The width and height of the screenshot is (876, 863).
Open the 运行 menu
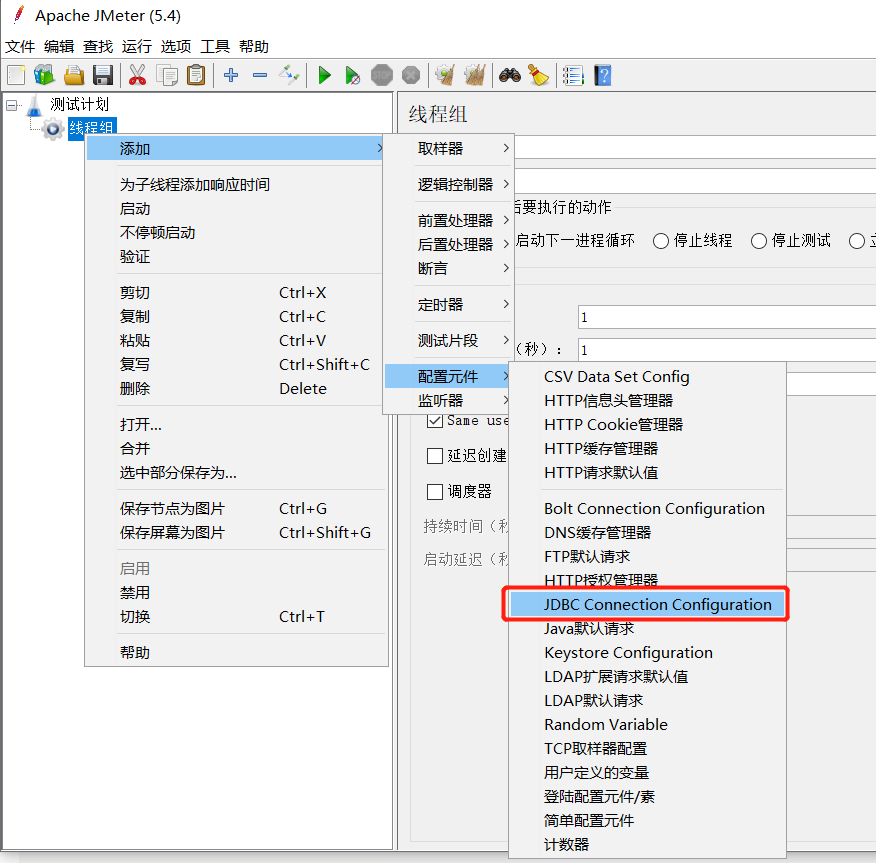pos(137,46)
